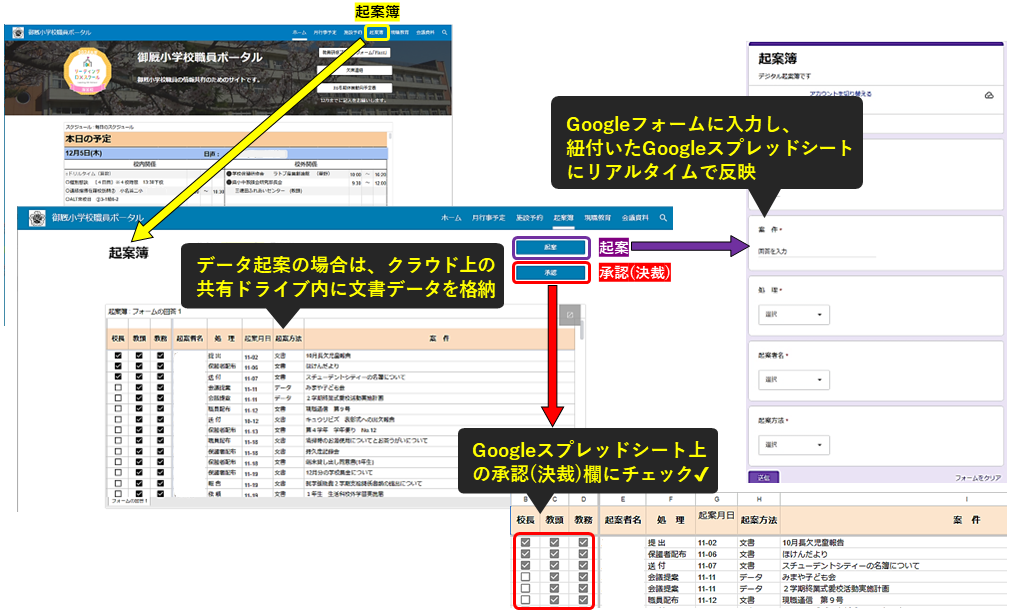This screenshot has width=1011, height=613.
Task: Open the highlighted 起案簿 tab in the top navbar
Action: 375,33
